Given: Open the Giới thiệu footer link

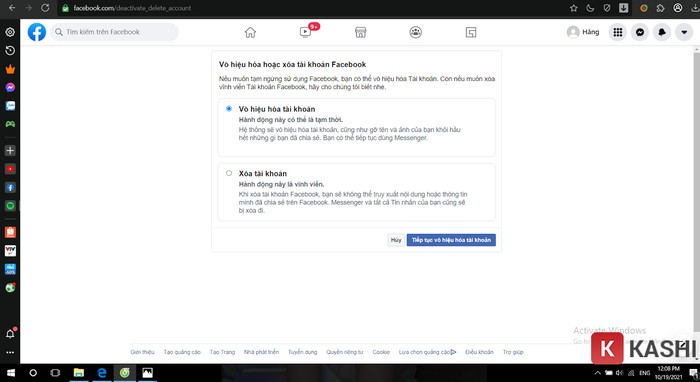Looking at the screenshot, I should point(142,352).
